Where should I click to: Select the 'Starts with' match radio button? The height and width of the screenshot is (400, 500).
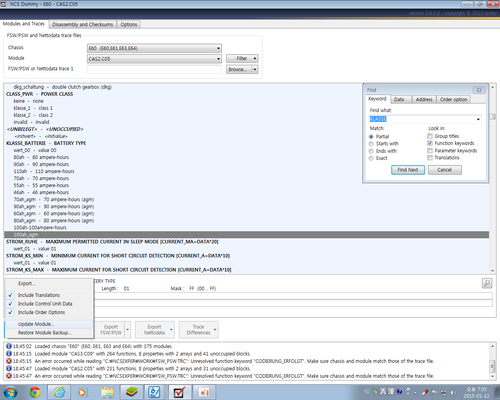[x=371, y=144]
